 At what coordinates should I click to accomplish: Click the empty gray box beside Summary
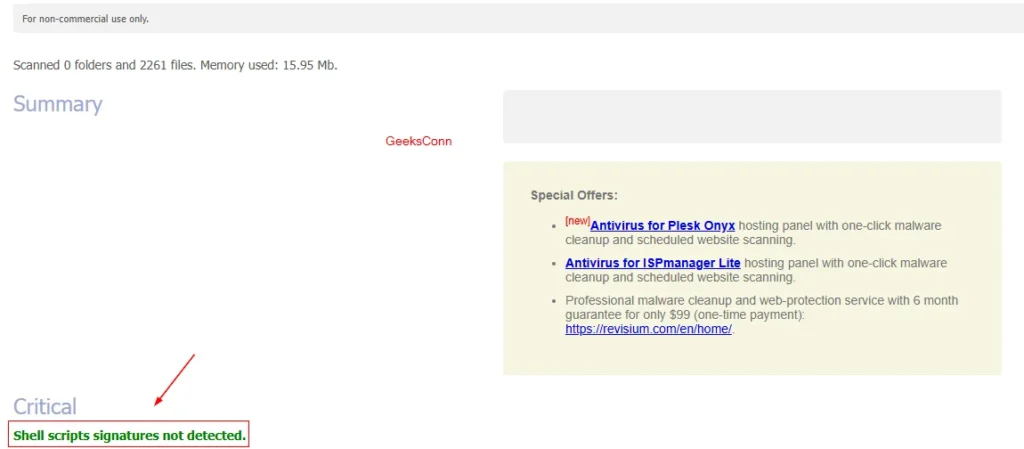click(751, 116)
